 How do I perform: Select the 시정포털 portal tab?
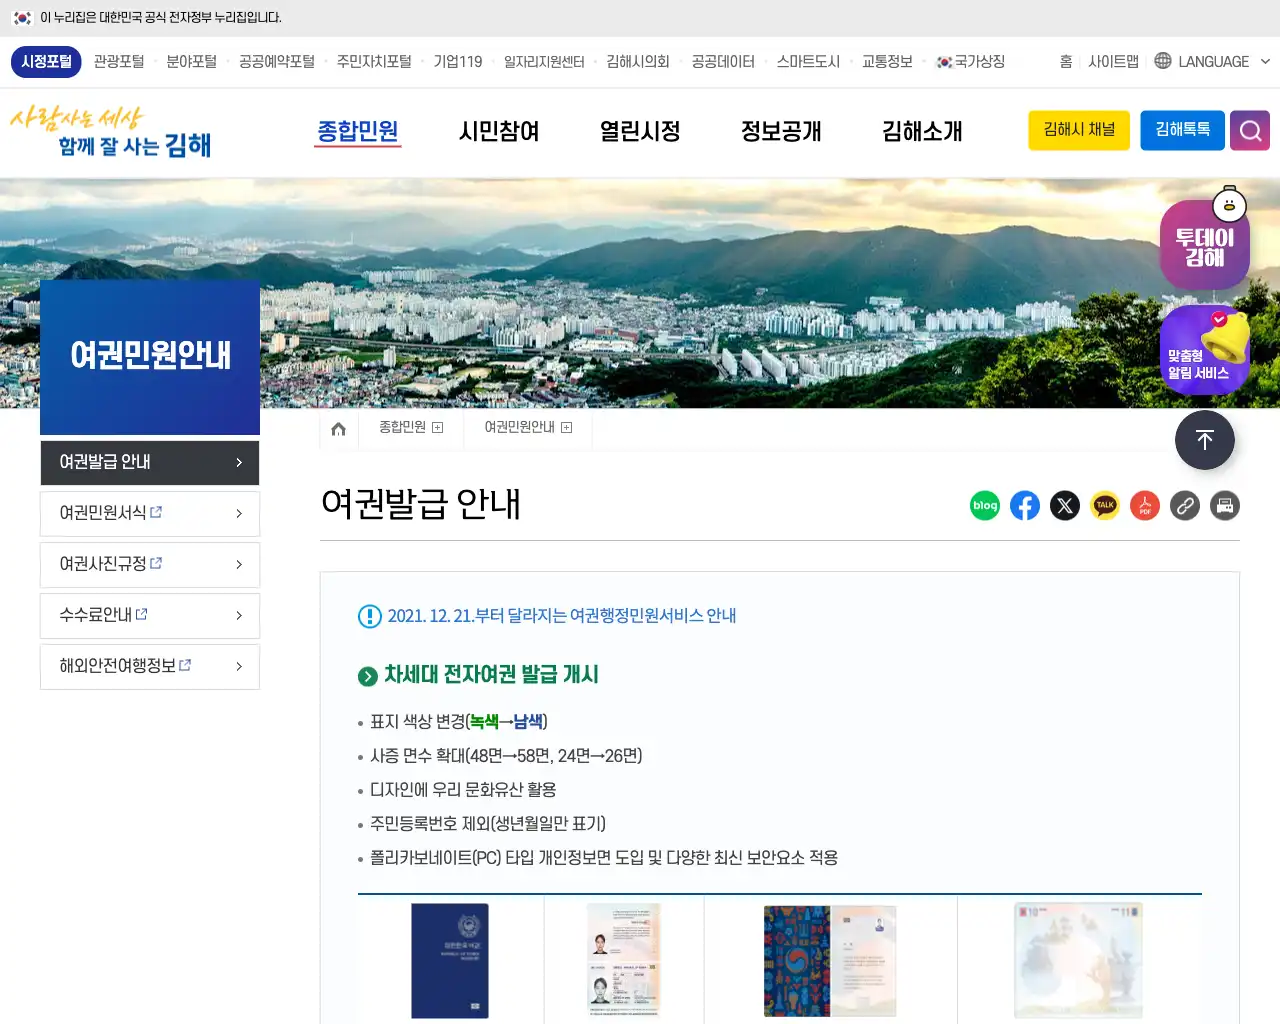[x=47, y=61]
